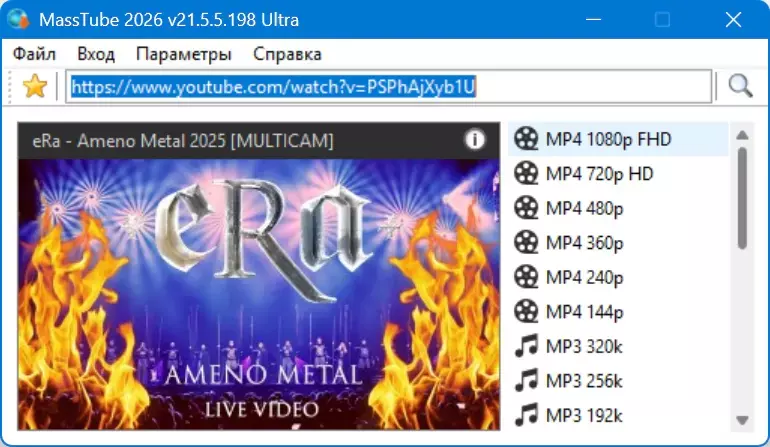
Task: Click the music note icon beside MP3 192k
Action: pyautogui.click(x=526, y=415)
